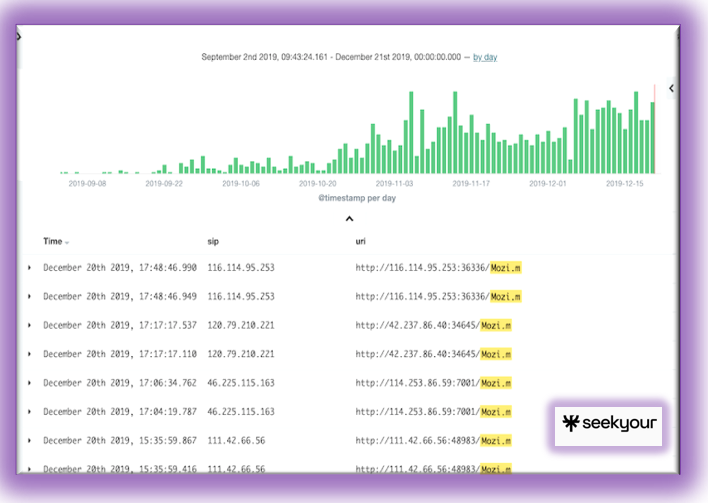708x503 pixels.
Task: Expand the row timed 17:48:46.990
Action: pos(29,268)
